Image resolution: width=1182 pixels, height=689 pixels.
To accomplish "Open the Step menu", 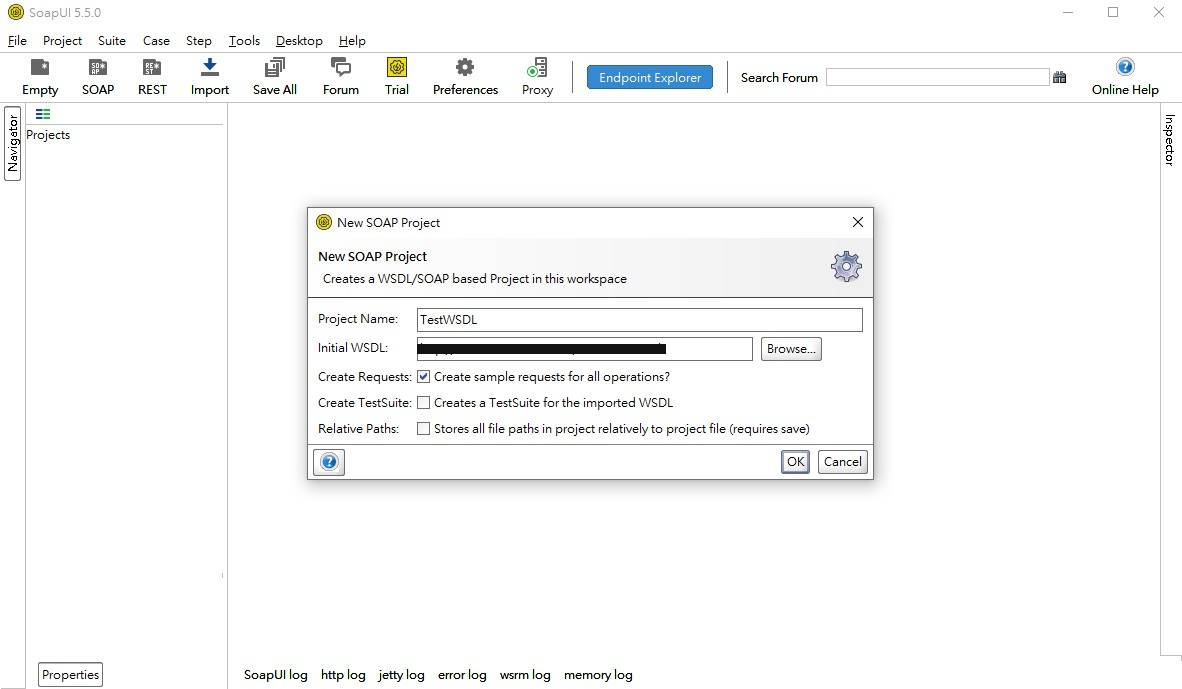I will tap(198, 41).
